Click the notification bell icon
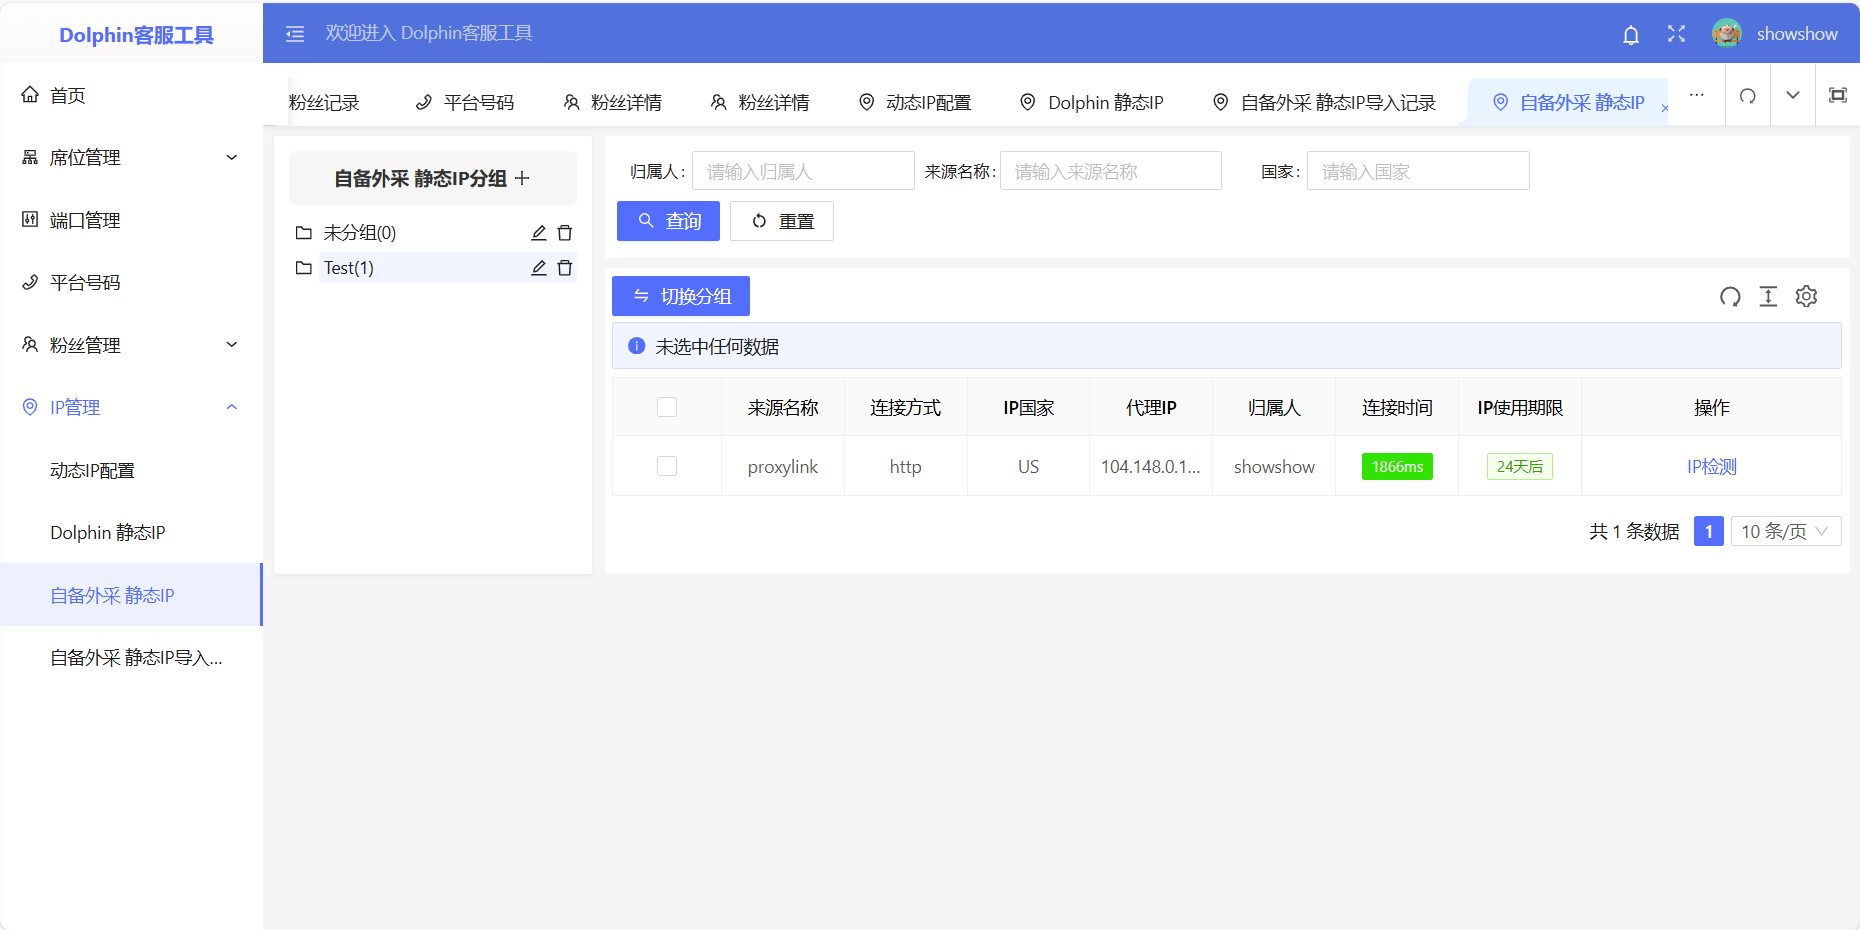The image size is (1860, 930). tap(1630, 35)
